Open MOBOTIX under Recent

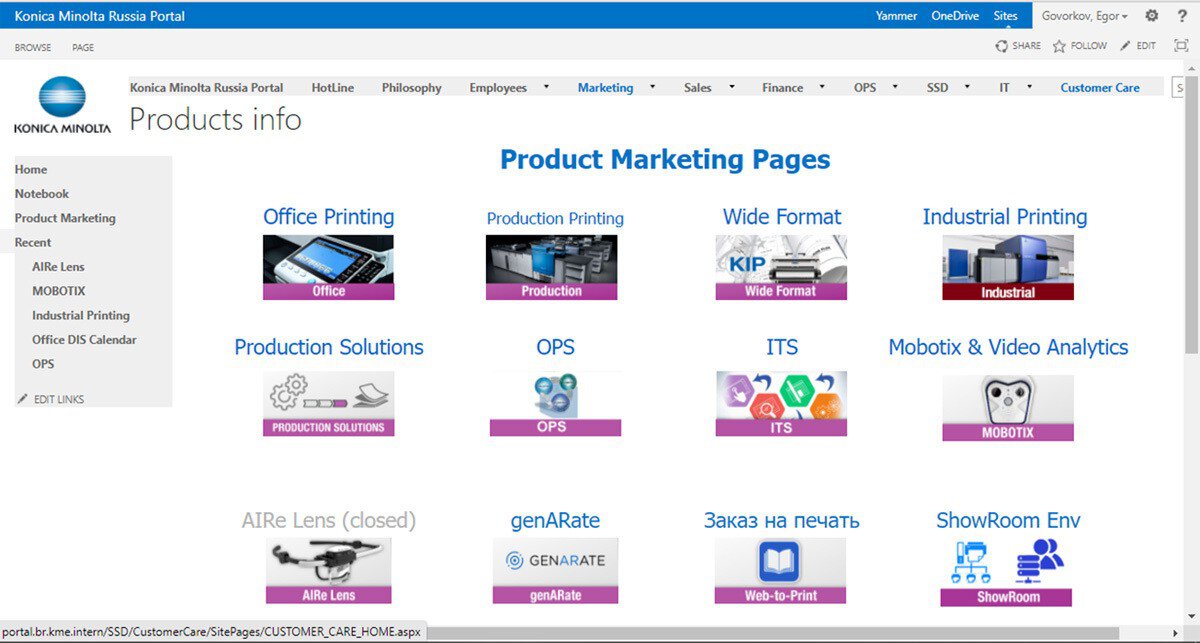pos(58,291)
